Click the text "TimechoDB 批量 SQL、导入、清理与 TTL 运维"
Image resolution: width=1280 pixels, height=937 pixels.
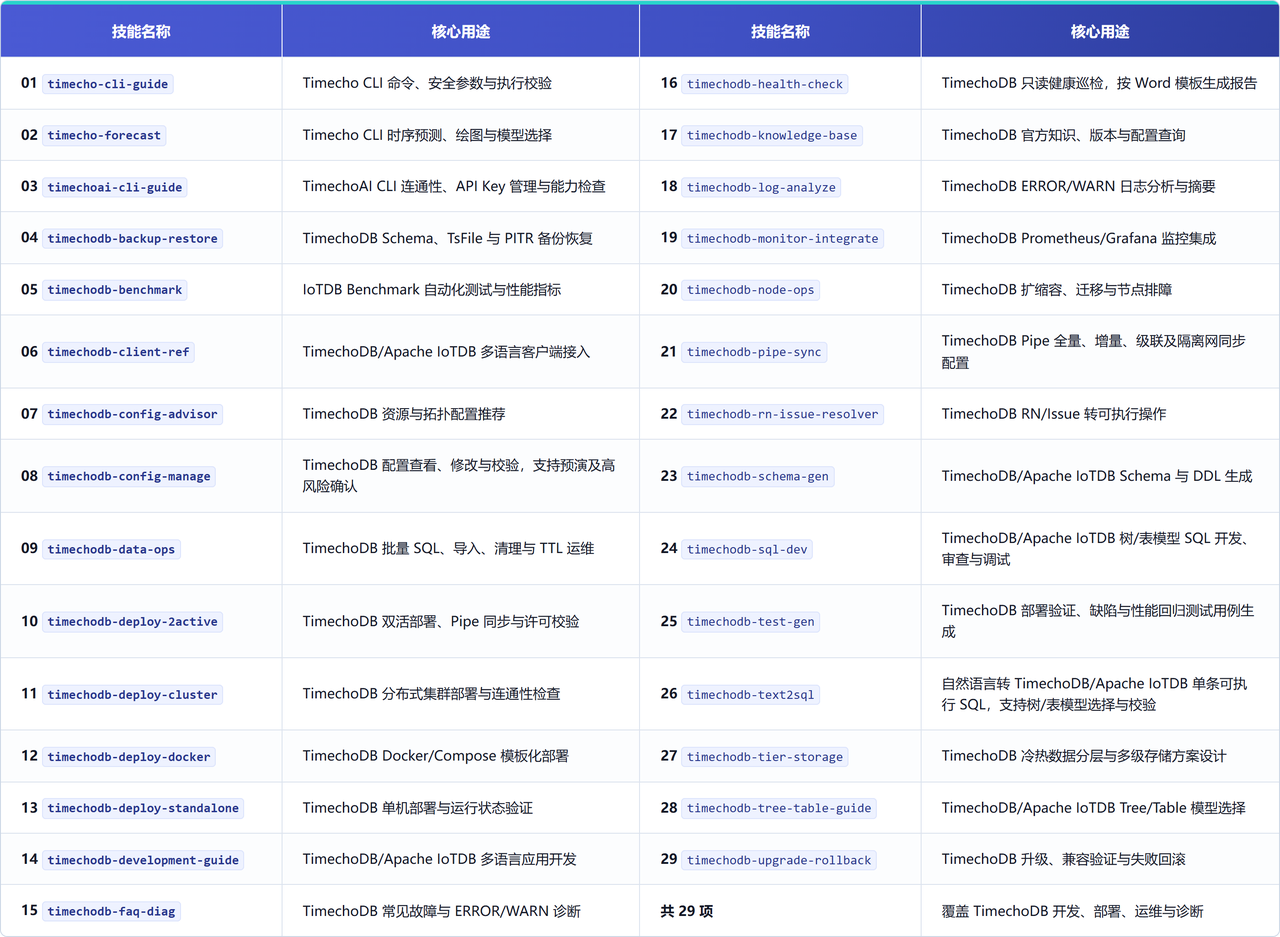click(x=449, y=548)
